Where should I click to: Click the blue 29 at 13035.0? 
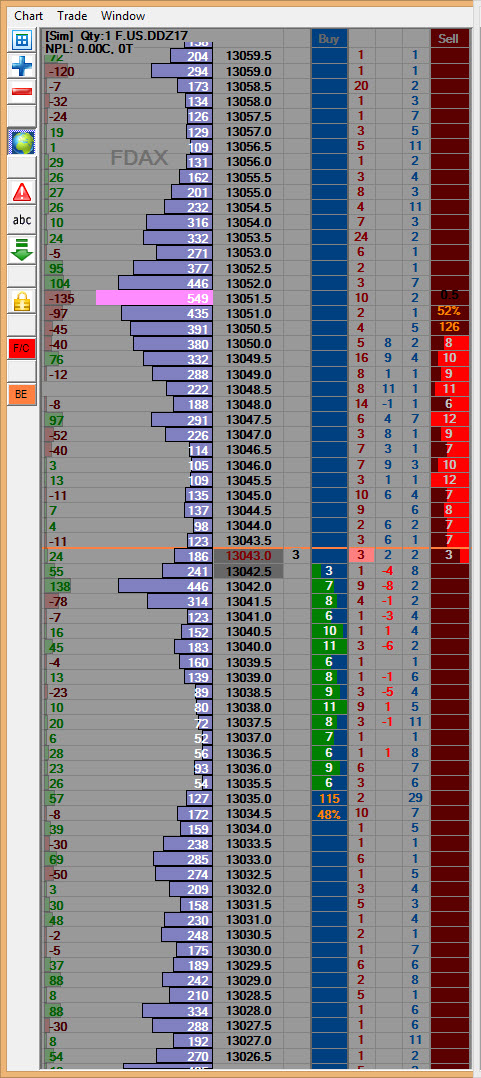[x=415, y=799]
